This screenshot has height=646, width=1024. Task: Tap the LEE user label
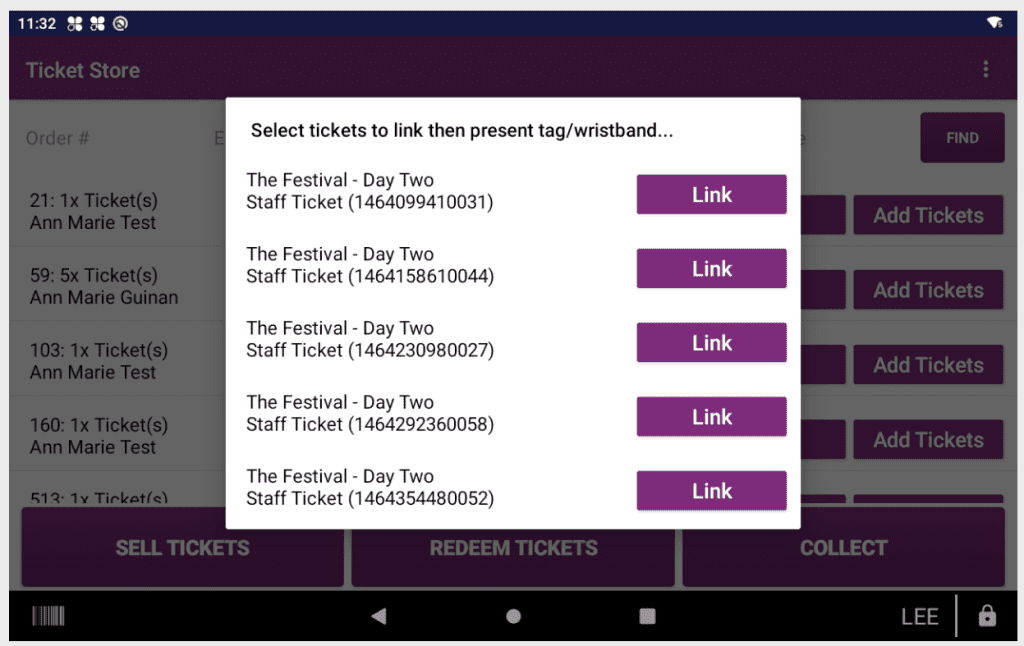[x=919, y=616]
